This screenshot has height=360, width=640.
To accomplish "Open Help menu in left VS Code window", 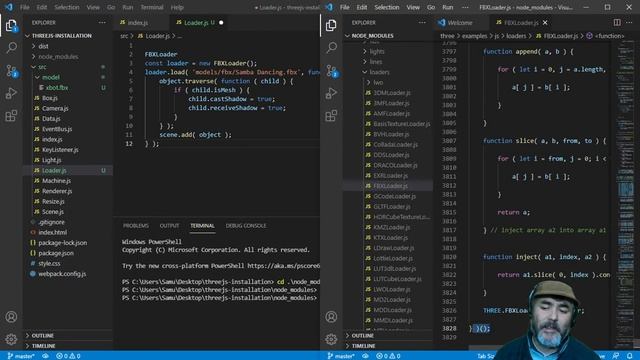I will [177, 7].
